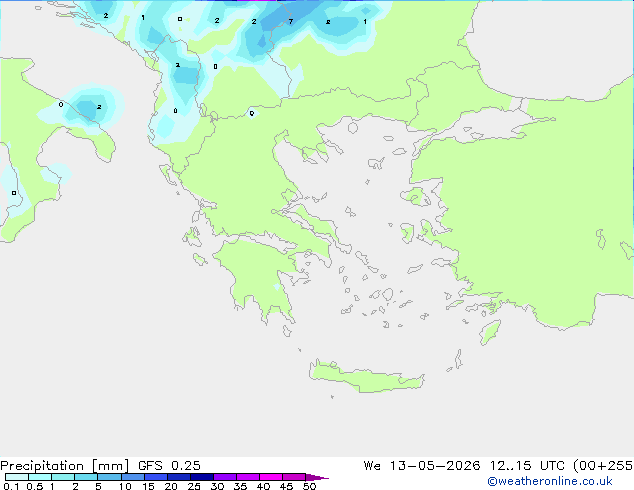Pick the 1–2 mm legend color box

[x=63, y=477]
